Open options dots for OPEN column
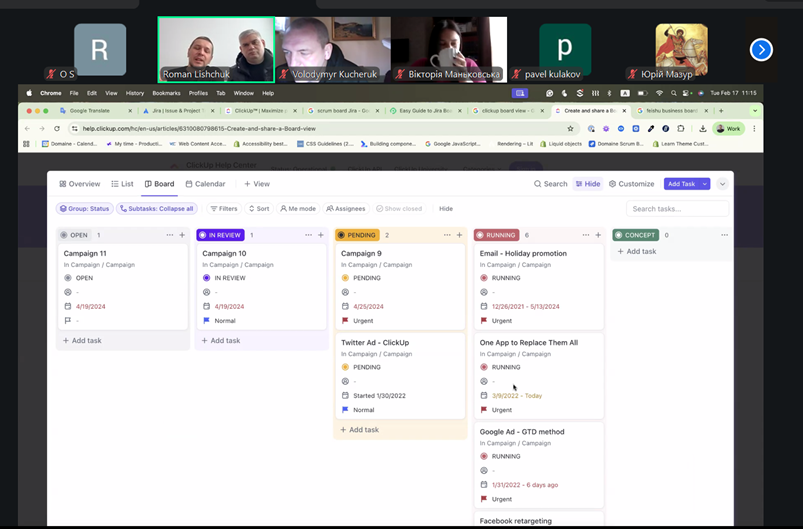The width and height of the screenshot is (803, 529). (x=170, y=235)
